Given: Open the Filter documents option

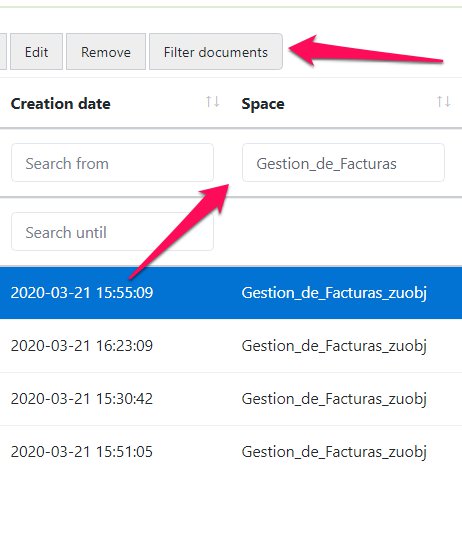Looking at the screenshot, I should click(x=216, y=52).
